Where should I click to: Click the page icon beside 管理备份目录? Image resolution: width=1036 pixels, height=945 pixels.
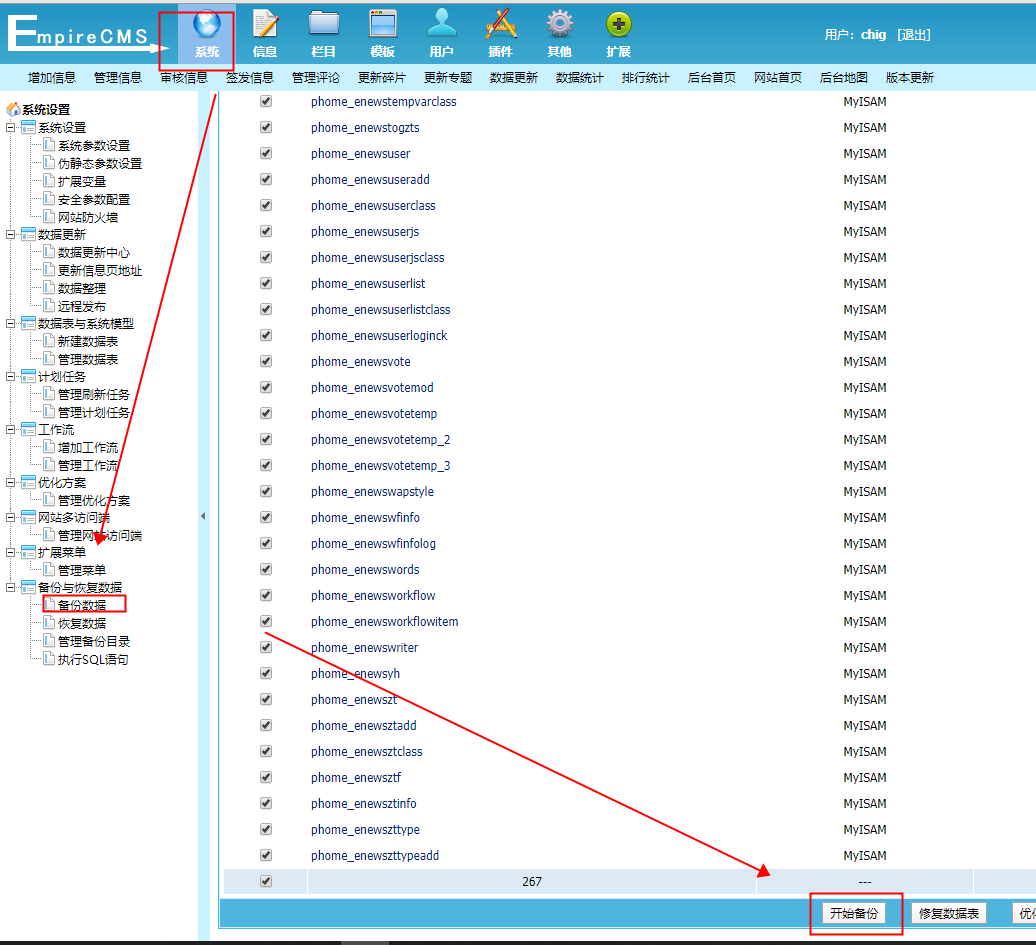point(49,640)
